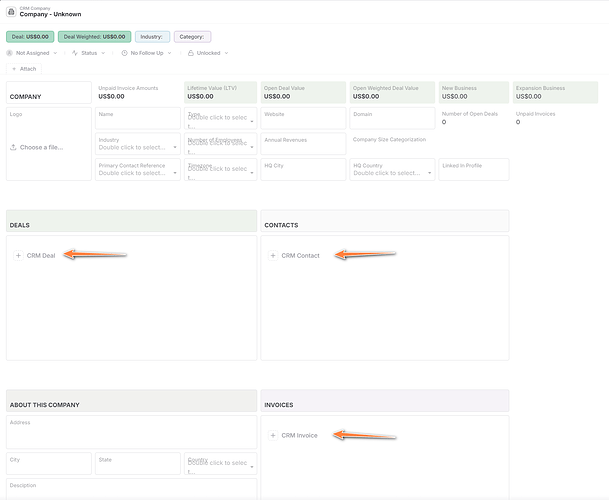Click the plus icon beside Attach

(x=13, y=69)
